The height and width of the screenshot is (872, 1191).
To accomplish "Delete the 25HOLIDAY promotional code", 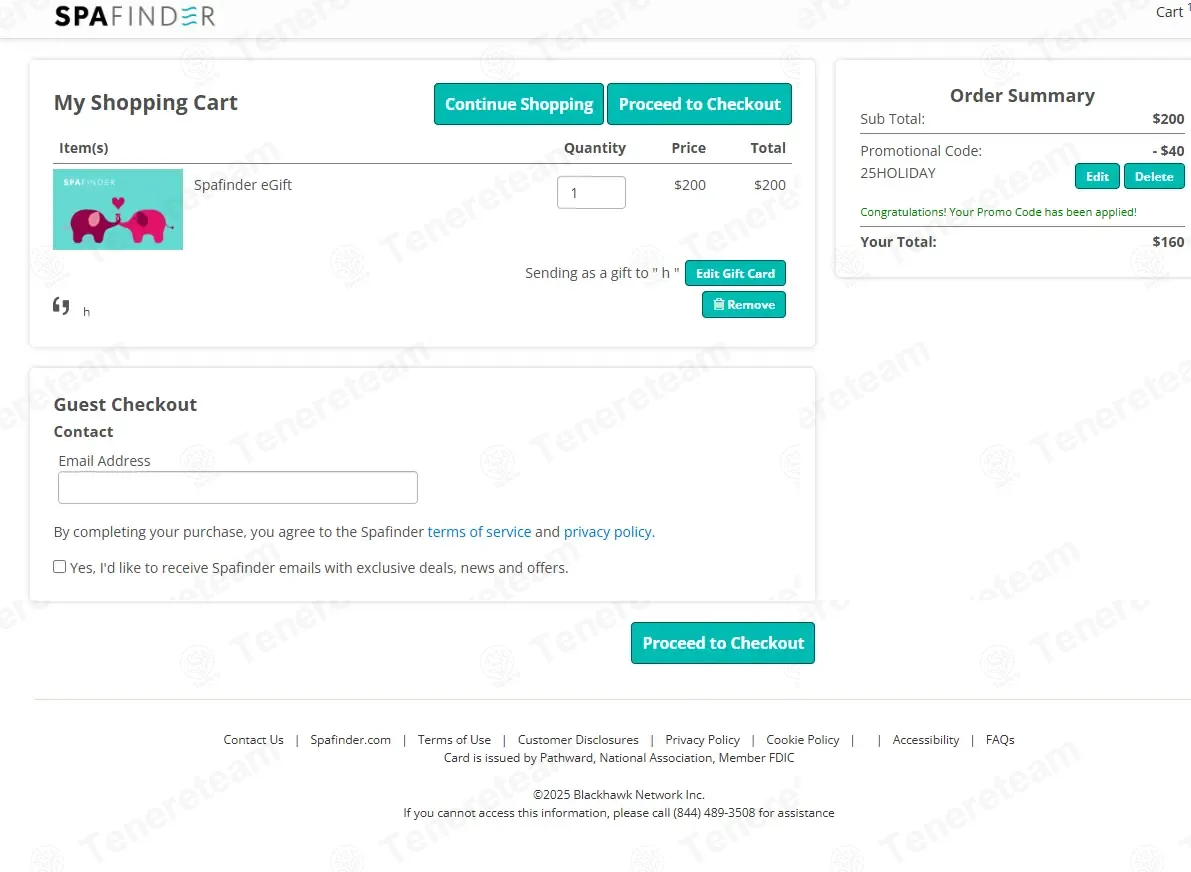I will coord(1154,176).
